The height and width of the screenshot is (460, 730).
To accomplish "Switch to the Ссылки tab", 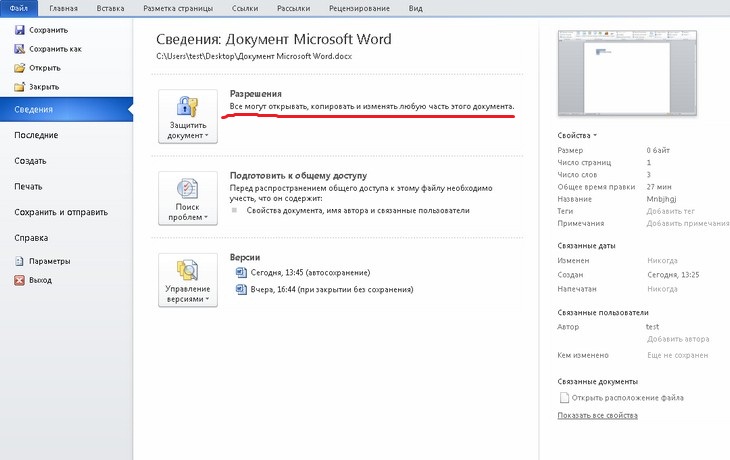I will pos(245,8).
